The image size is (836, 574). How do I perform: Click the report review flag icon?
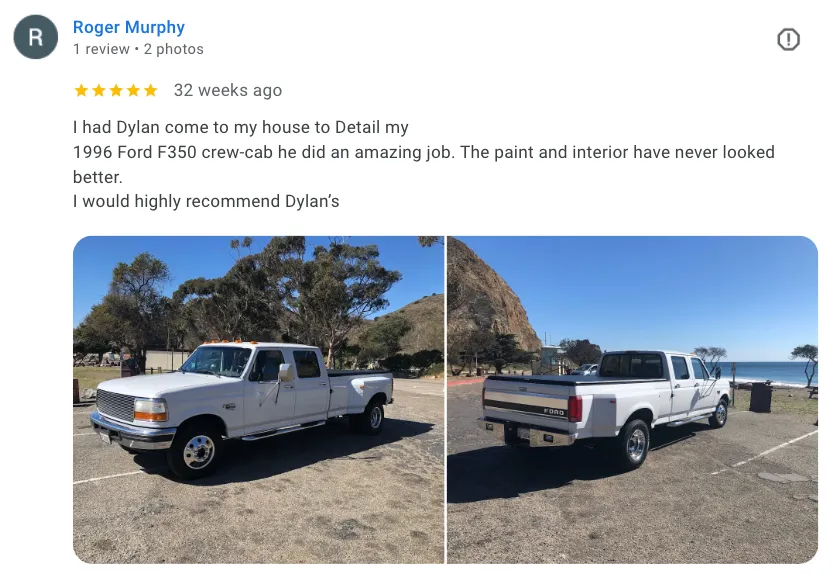pos(788,39)
